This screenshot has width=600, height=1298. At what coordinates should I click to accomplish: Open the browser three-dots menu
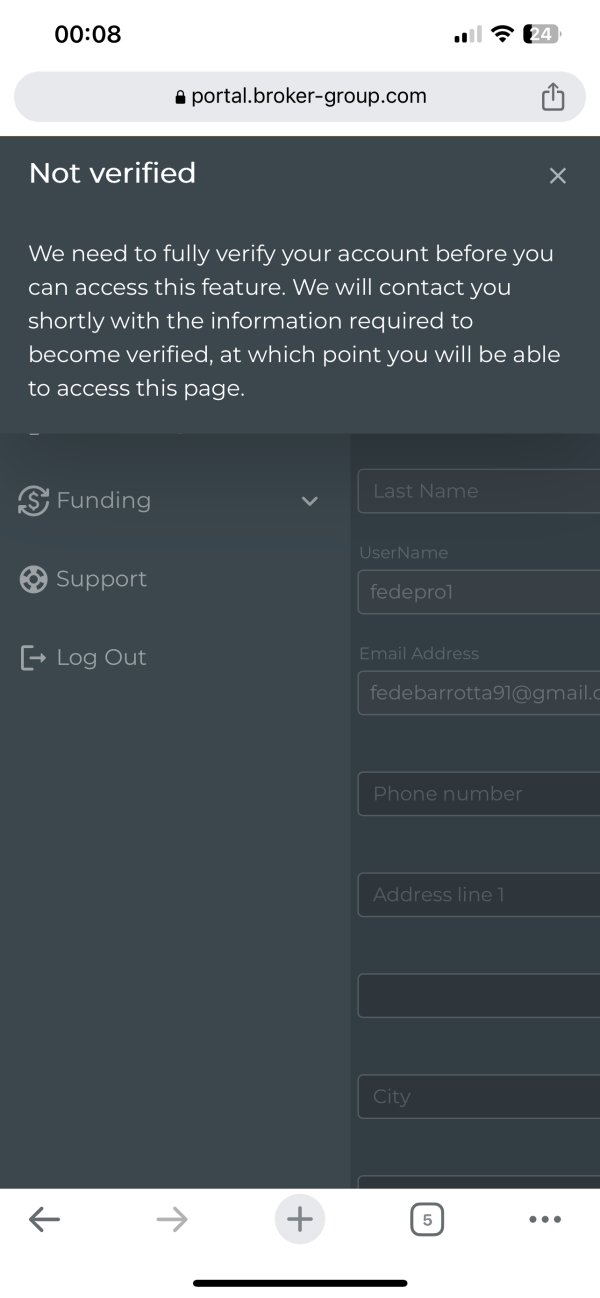pyautogui.click(x=545, y=1219)
